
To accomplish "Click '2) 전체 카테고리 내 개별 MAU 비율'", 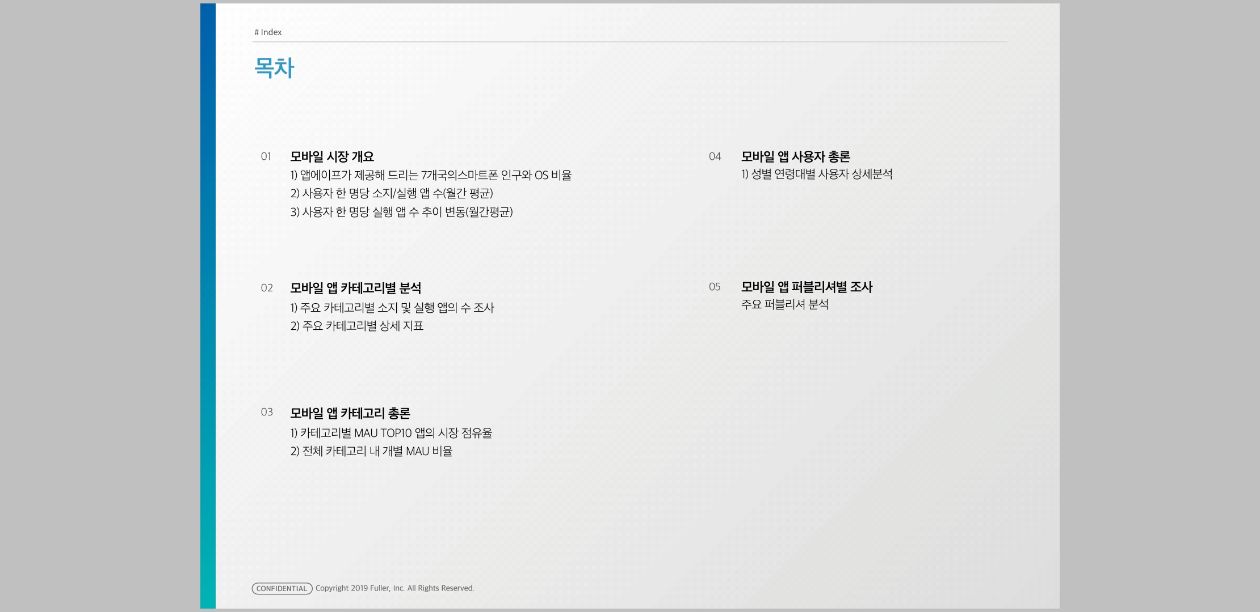I will click(371, 451).
